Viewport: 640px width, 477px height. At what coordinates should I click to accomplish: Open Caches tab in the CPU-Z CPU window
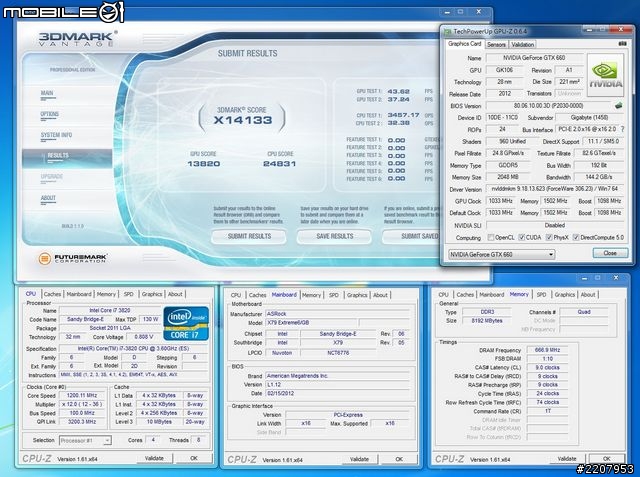[52, 294]
